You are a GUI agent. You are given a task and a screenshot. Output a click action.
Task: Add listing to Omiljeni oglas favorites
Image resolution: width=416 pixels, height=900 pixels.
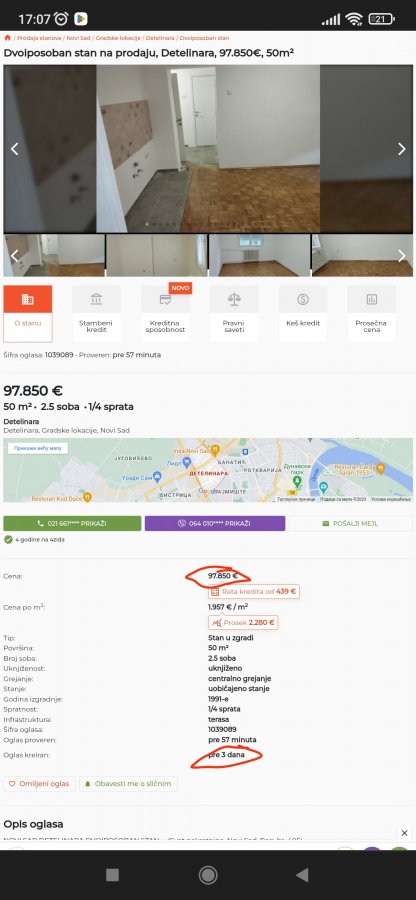point(40,784)
